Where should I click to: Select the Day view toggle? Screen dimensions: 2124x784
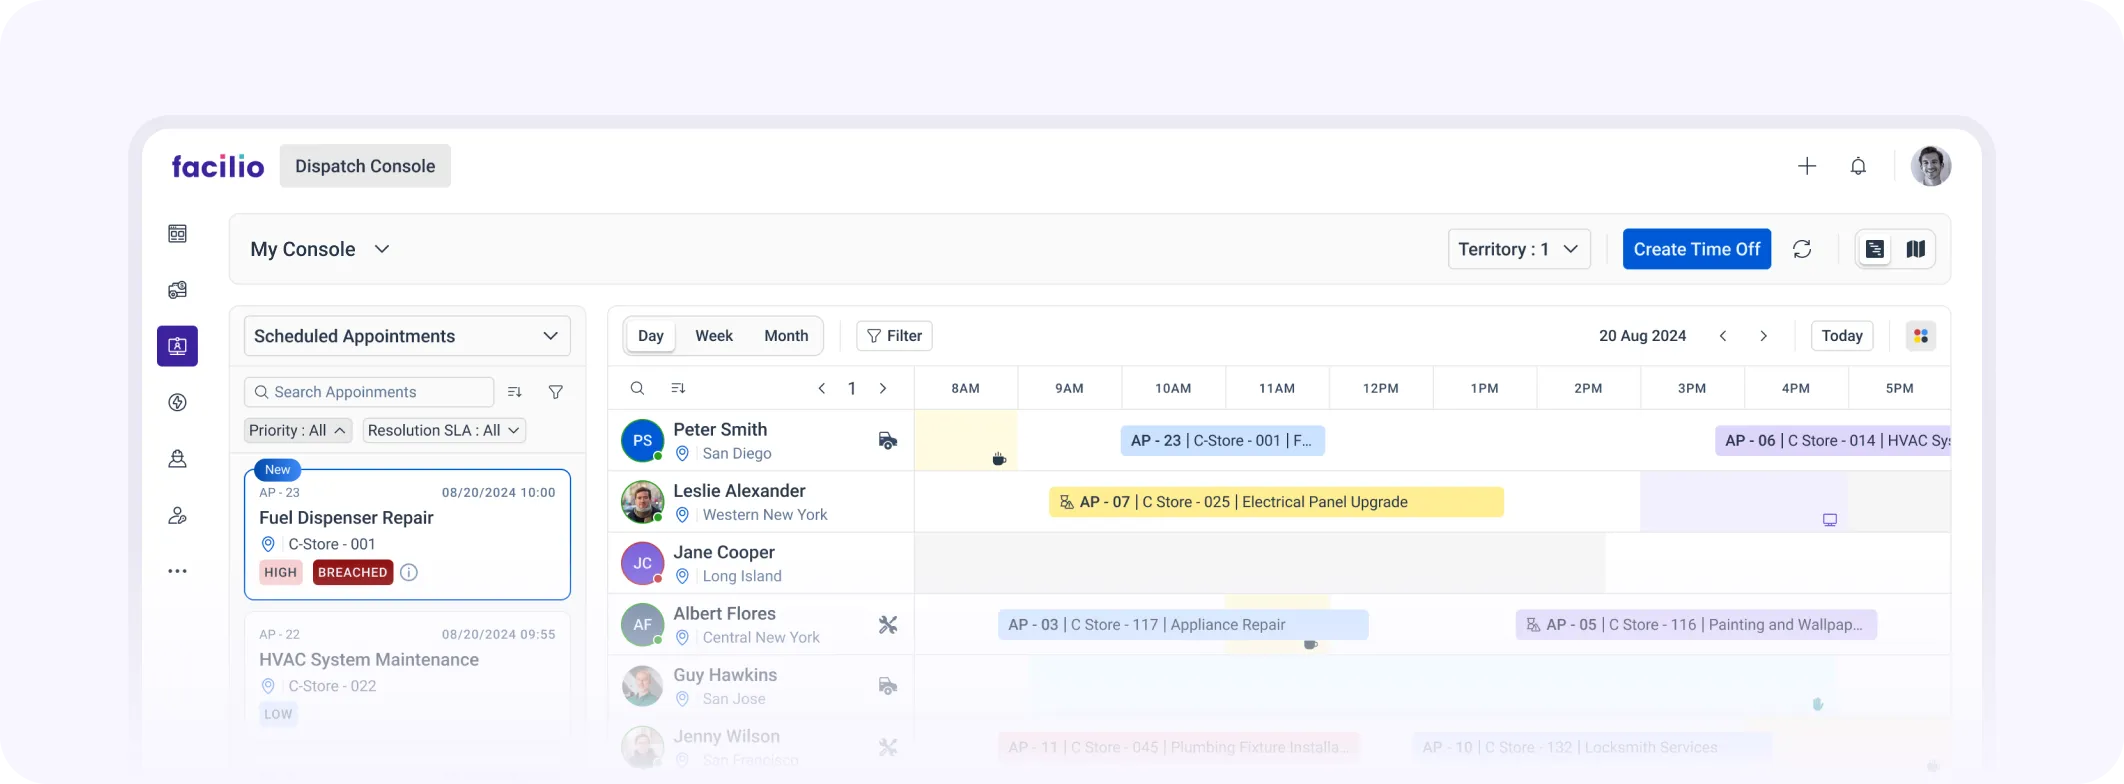pos(651,336)
